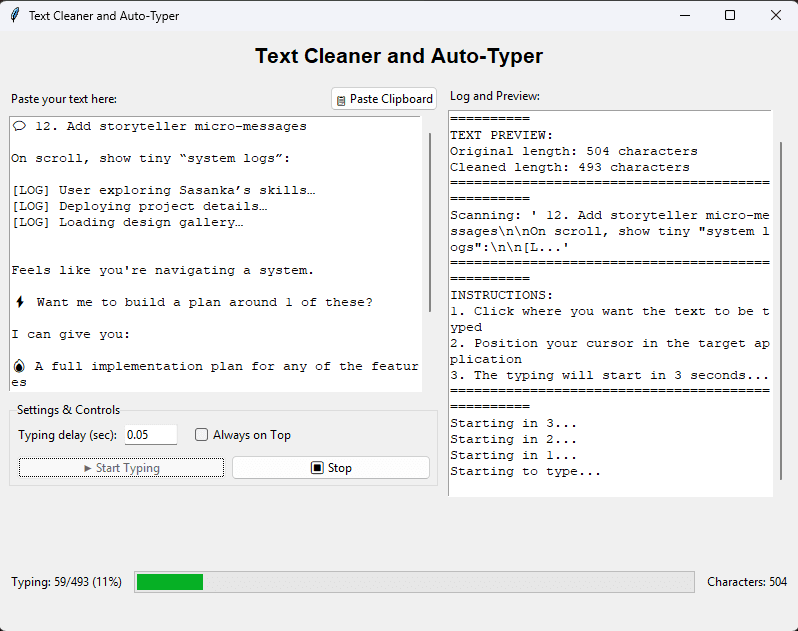
Task: Click the 'TEXT PREVIEW:' log heading
Action: click(x=501, y=135)
